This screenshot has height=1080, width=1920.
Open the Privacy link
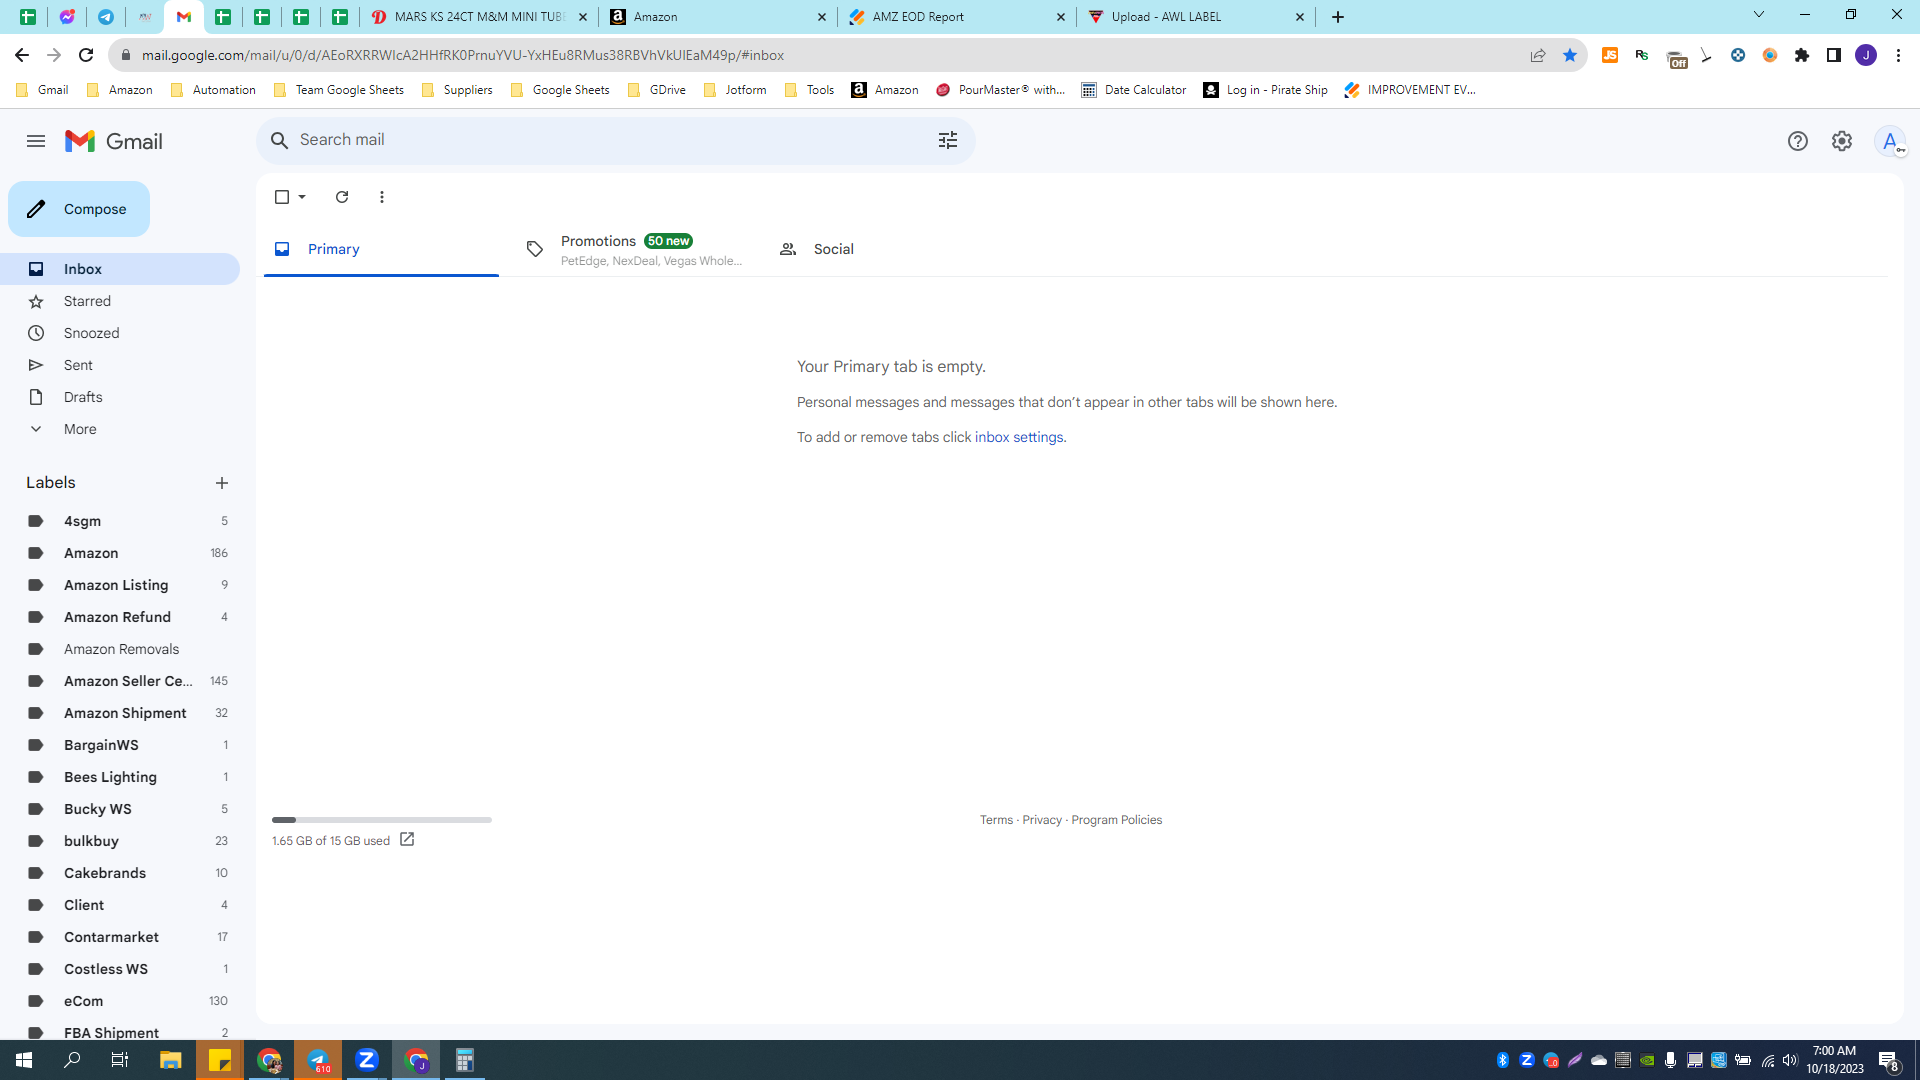coord(1042,820)
